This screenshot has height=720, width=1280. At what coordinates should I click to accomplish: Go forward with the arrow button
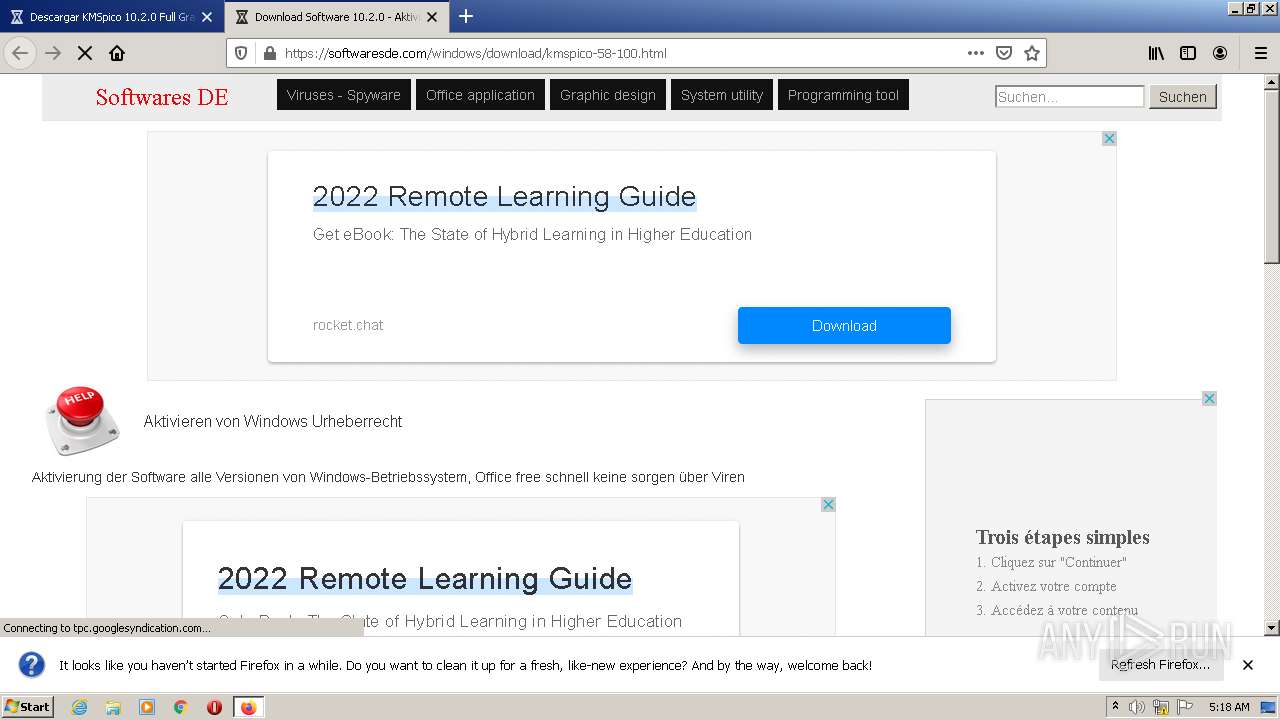click(53, 53)
